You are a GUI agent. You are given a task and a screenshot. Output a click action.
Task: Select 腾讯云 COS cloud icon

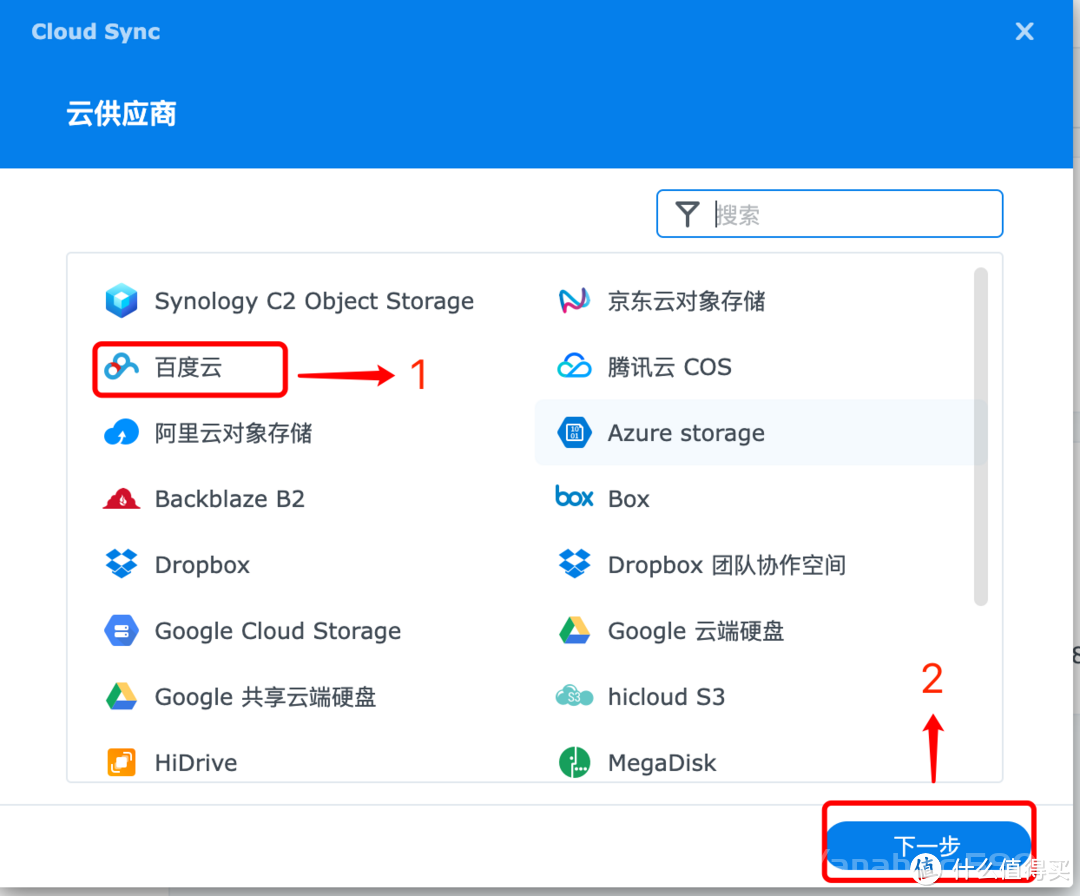(574, 366)
